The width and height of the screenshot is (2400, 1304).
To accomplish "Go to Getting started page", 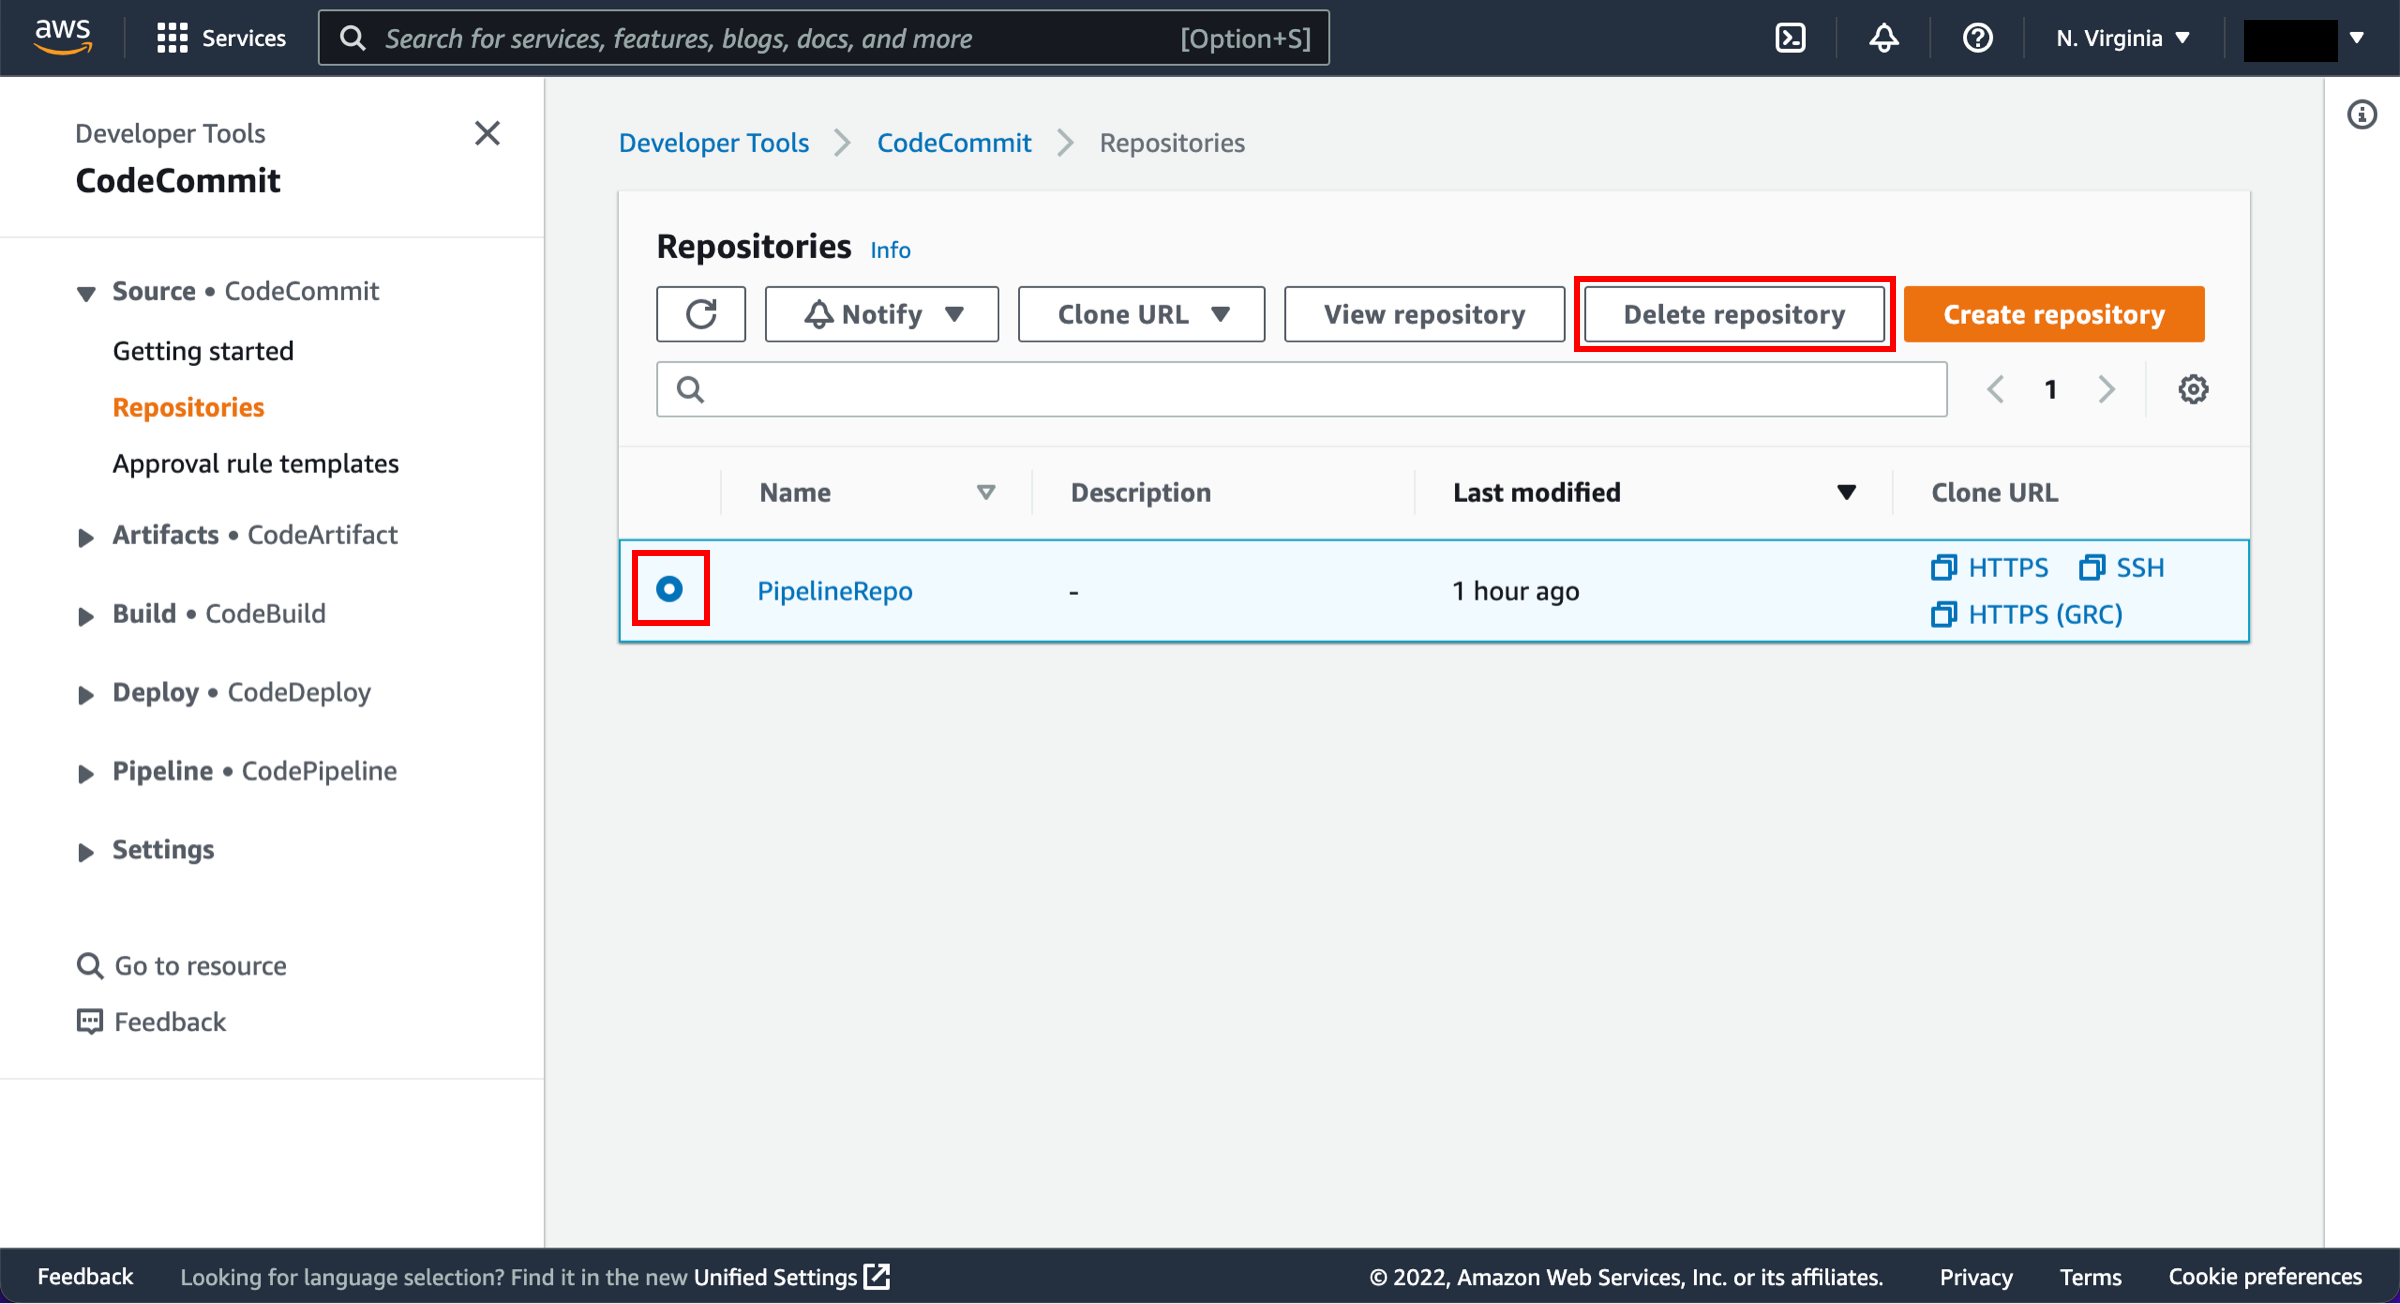I will point(203,351).
